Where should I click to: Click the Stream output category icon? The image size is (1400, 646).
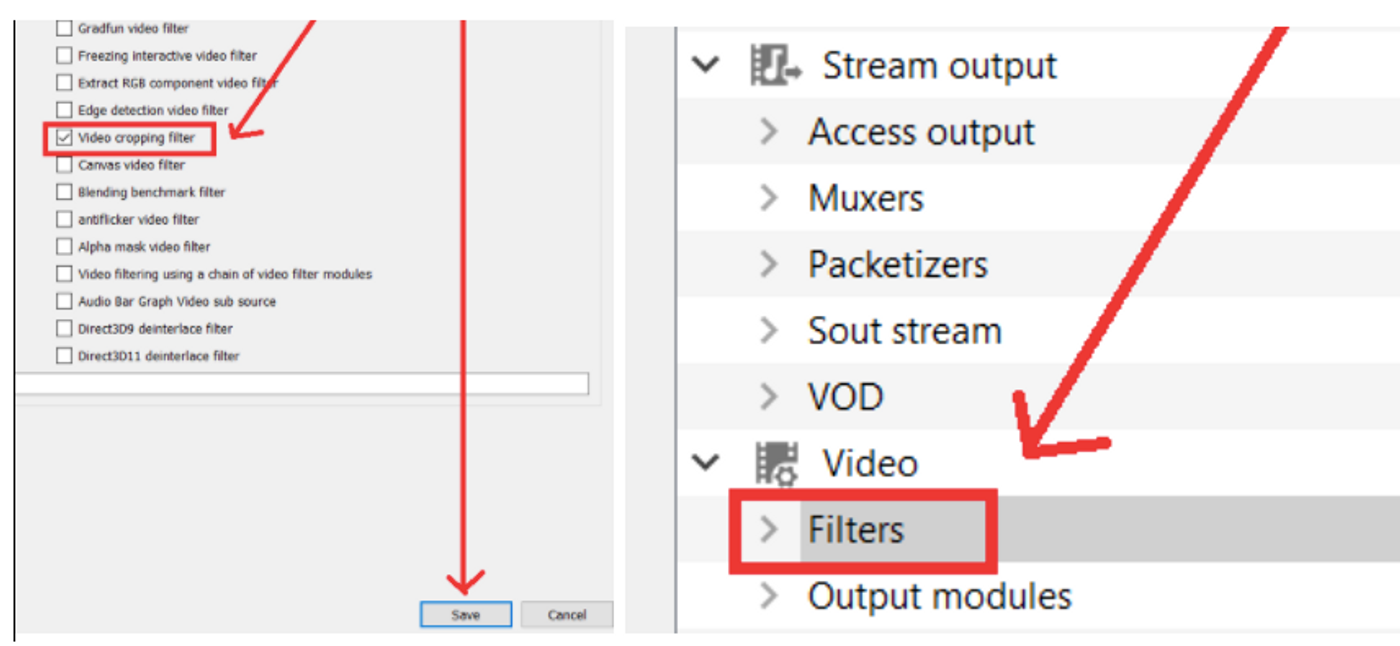click(x=775, y=66)
